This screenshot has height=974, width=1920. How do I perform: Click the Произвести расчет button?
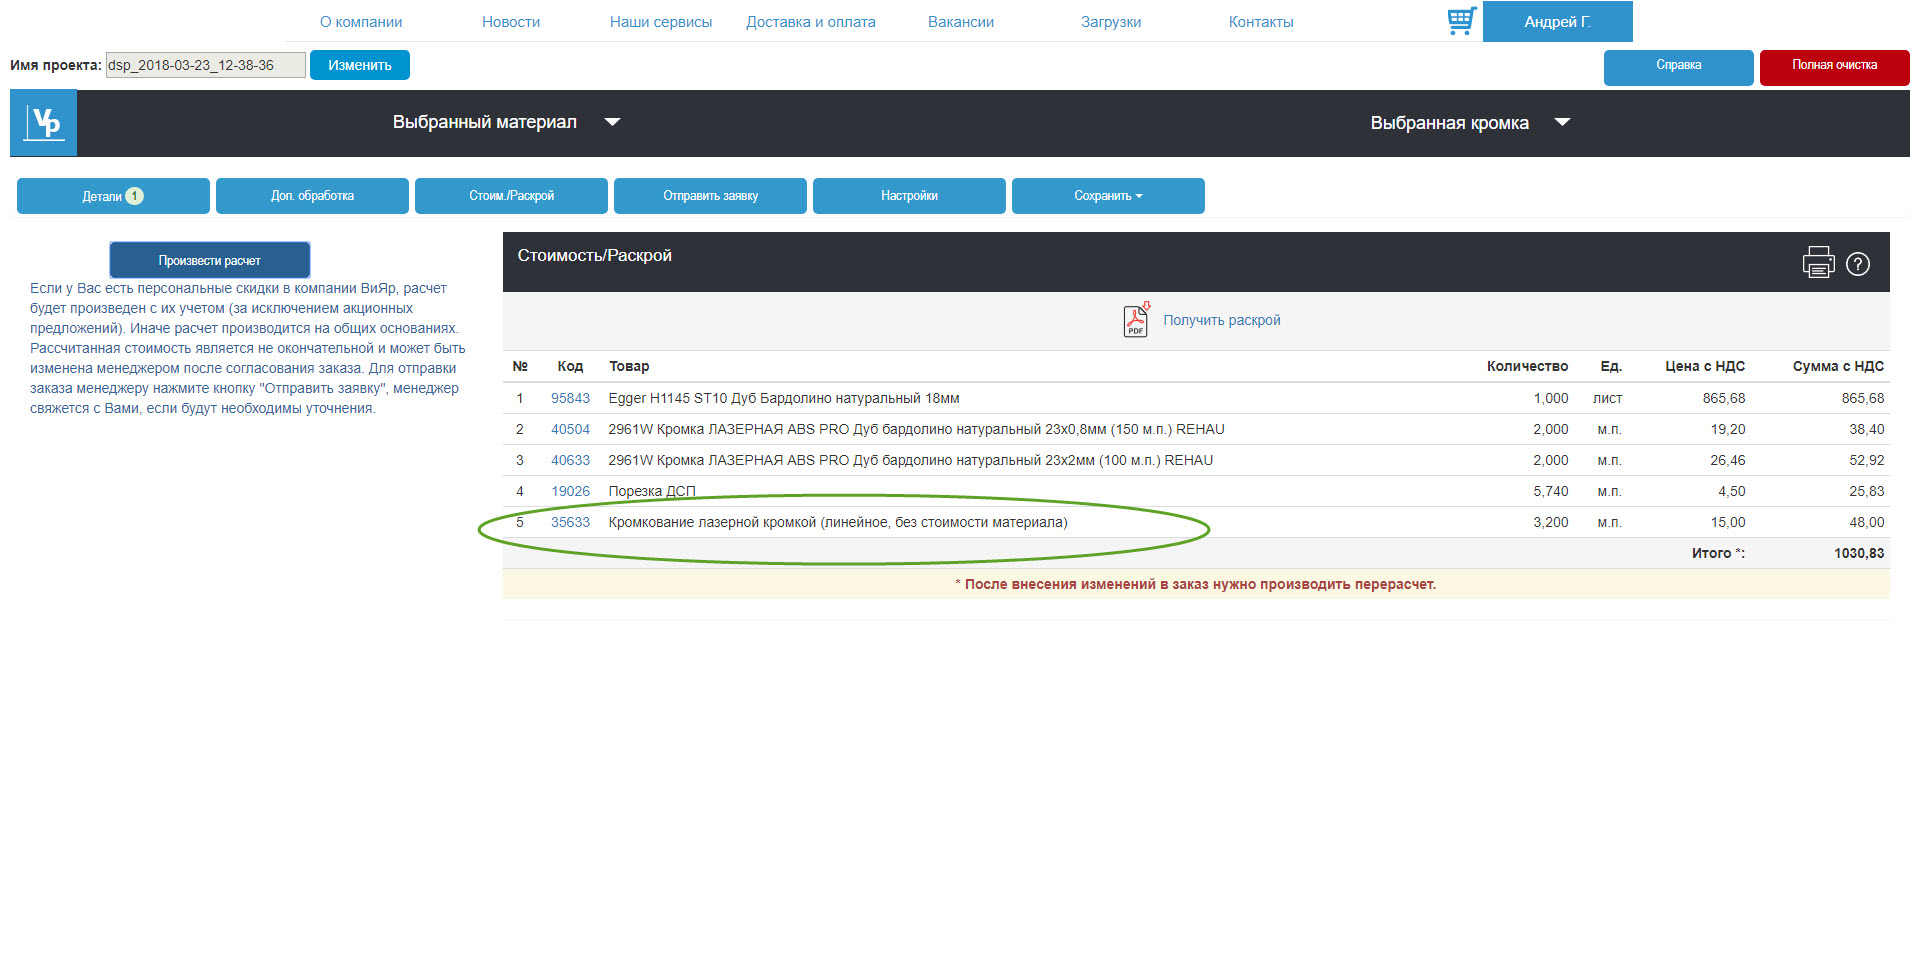click(x=210, y=260)
